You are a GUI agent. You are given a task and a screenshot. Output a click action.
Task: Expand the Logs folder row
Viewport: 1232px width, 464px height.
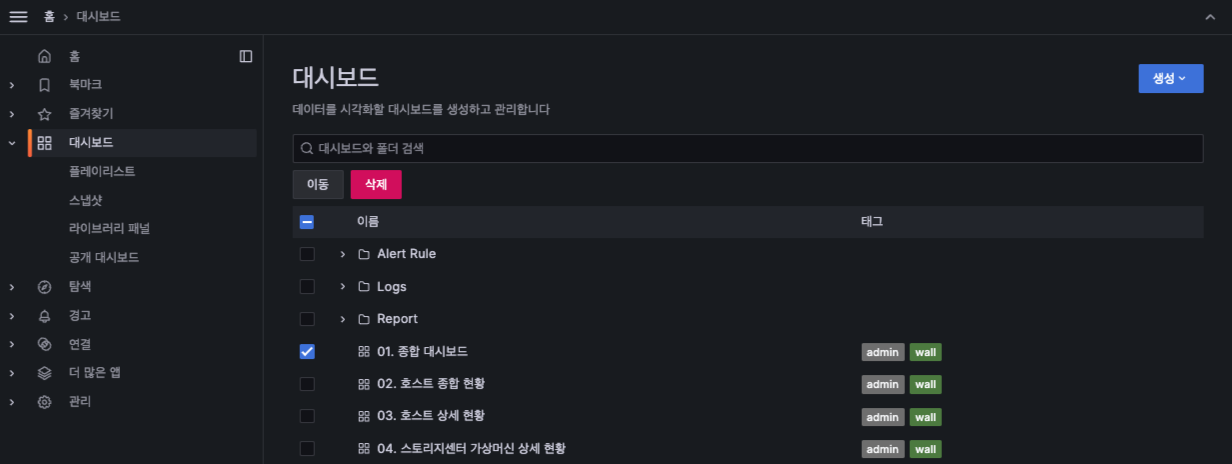pos(343,287)
